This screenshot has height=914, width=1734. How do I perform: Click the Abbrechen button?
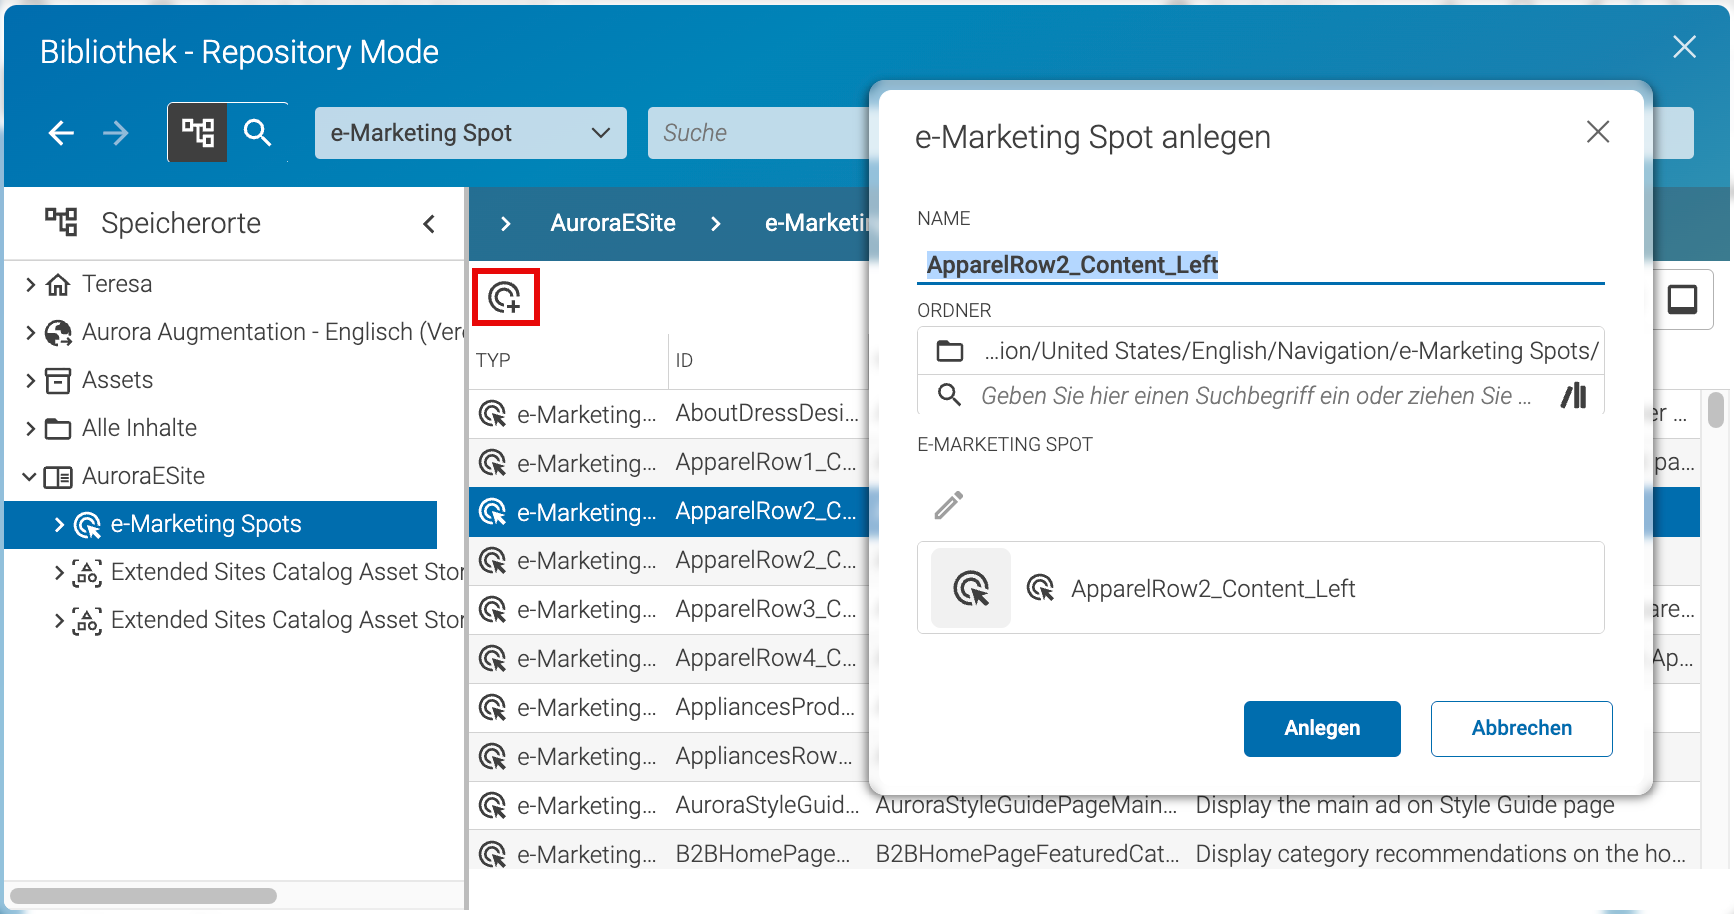pos(1521,729)
